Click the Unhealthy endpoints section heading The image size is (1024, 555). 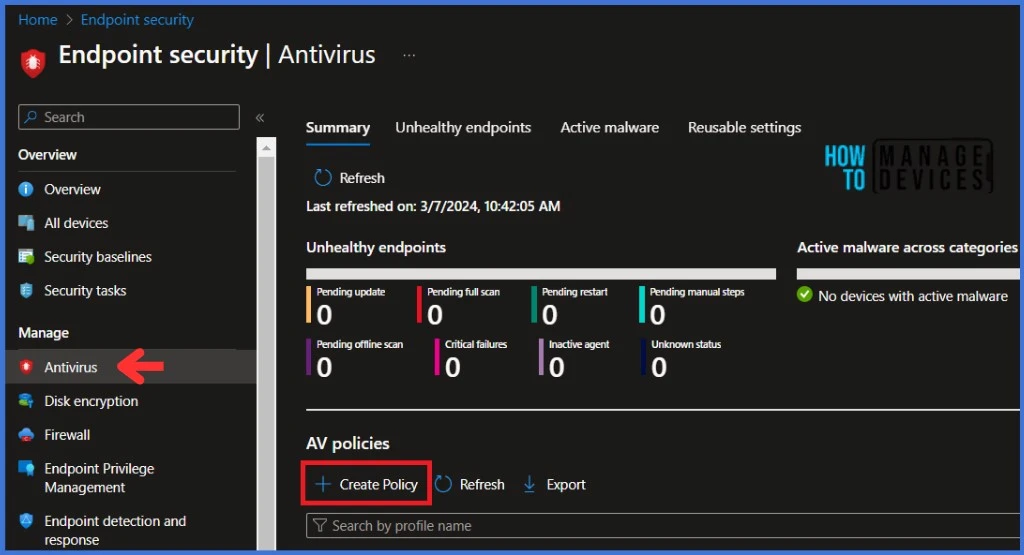click(376, 247)
